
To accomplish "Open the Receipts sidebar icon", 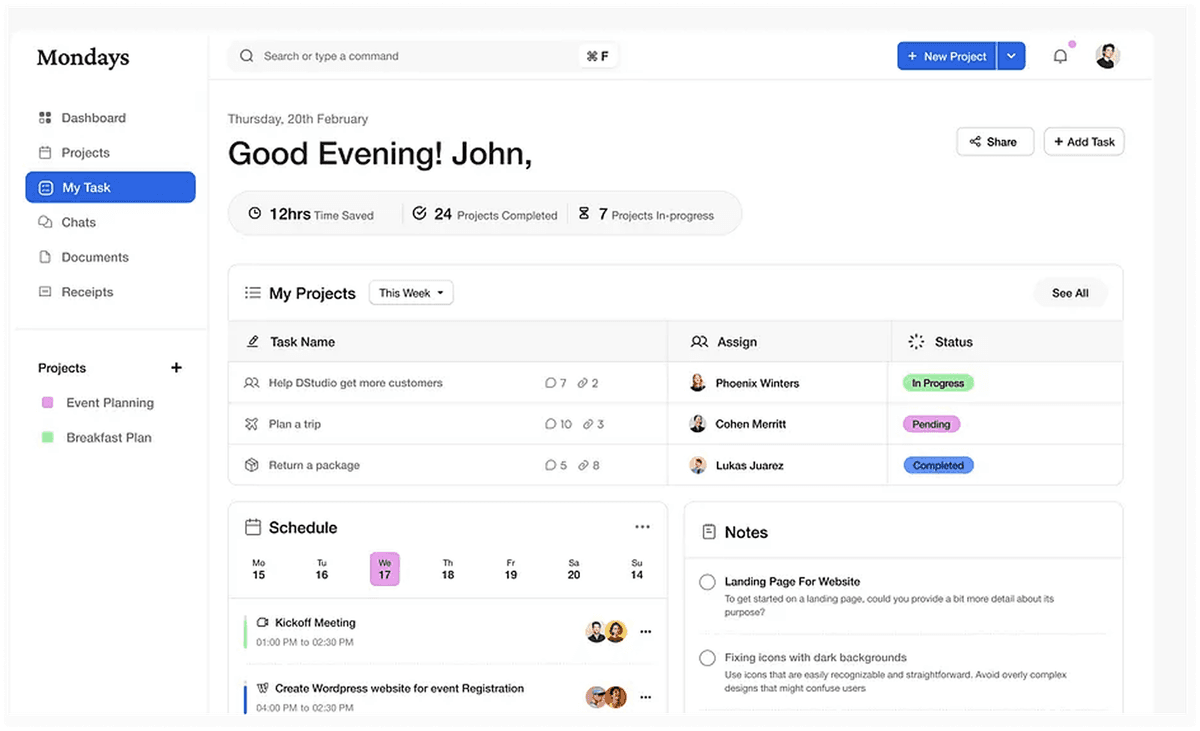I will pyautogui.click(x=44, y=292).
